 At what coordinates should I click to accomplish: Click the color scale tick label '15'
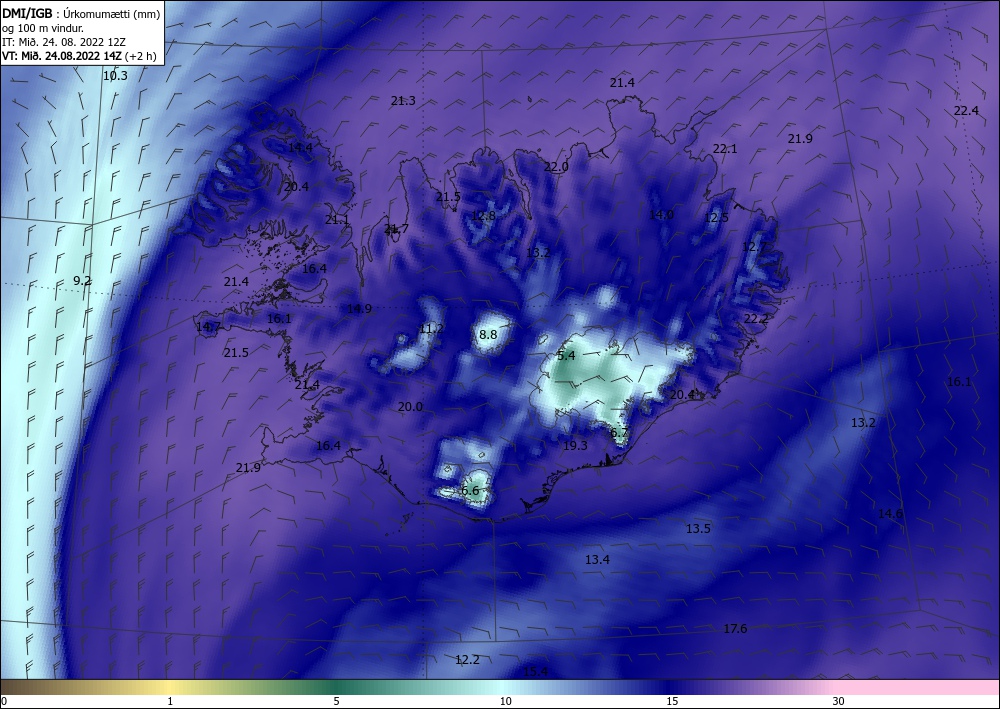tap(672, 702)
